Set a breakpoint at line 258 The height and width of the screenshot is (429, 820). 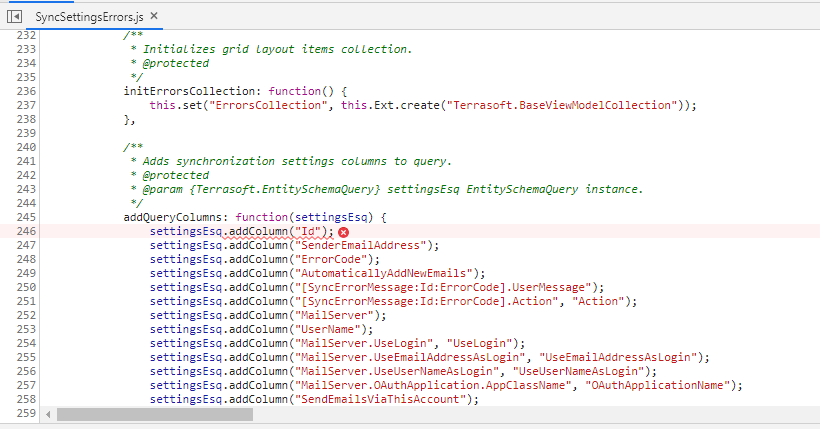(26, 399)
